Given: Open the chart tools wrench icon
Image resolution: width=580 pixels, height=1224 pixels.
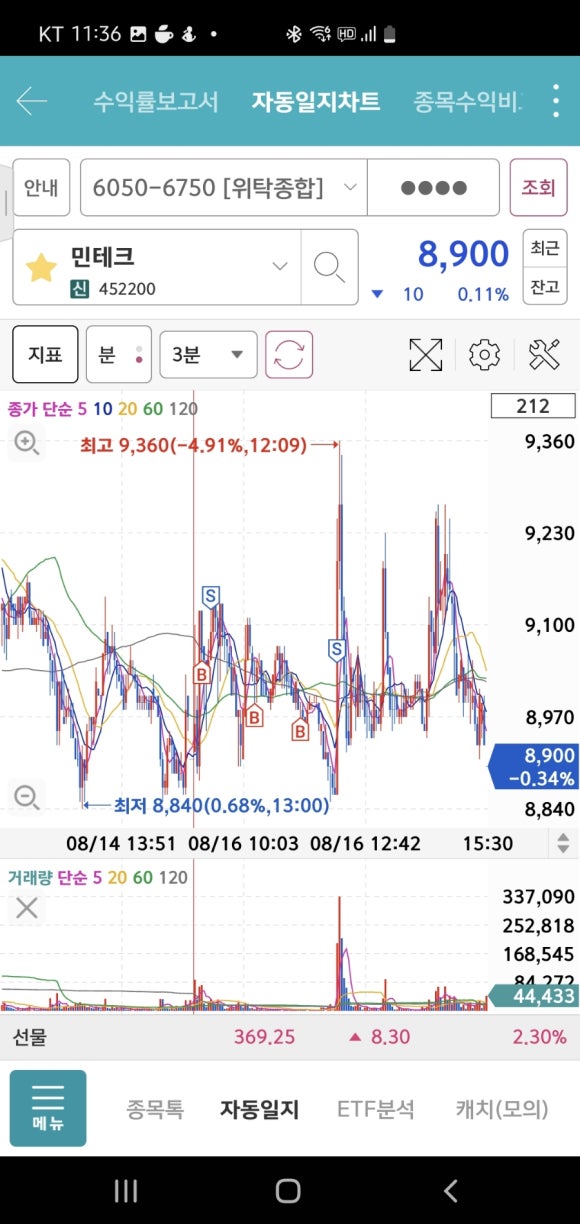Looking at the screenshot, I should click(x=544, y=354).
